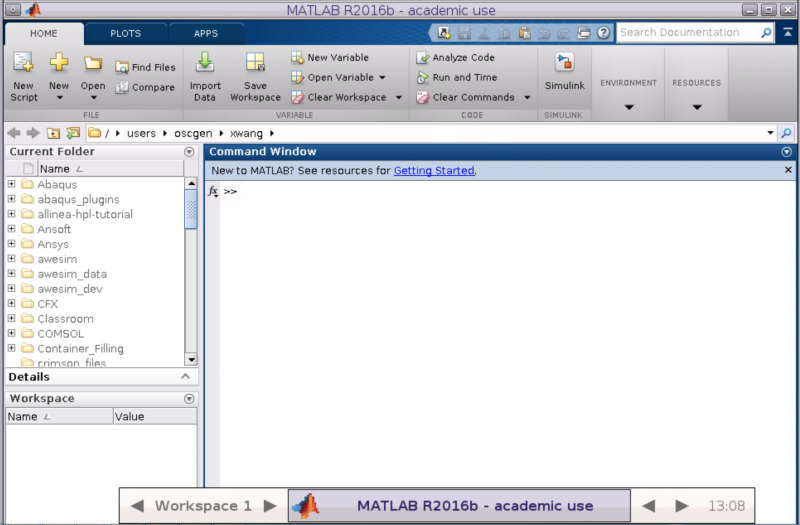Expand the COMSOL folder tree node
The height and width of the screenshot is (525, 800).
[x=11, y=333]
